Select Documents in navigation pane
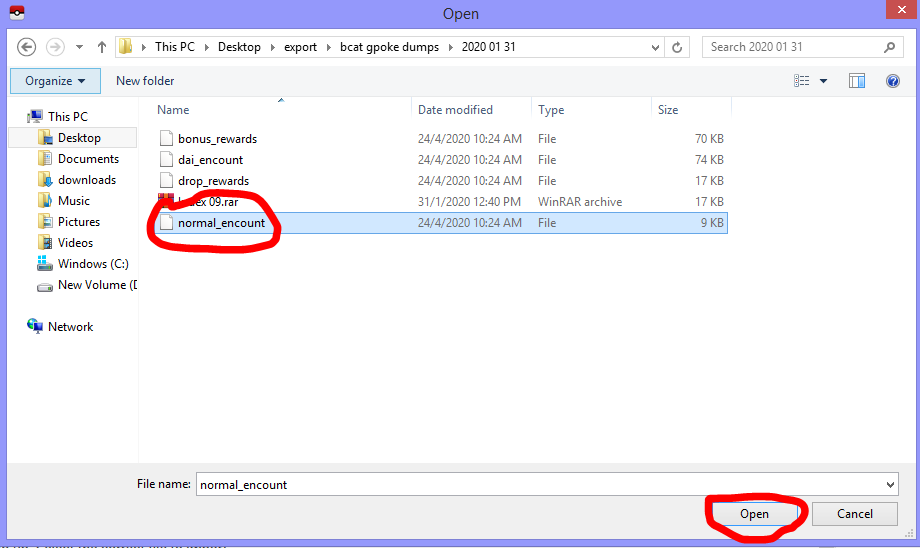 [x=88, y=159]
